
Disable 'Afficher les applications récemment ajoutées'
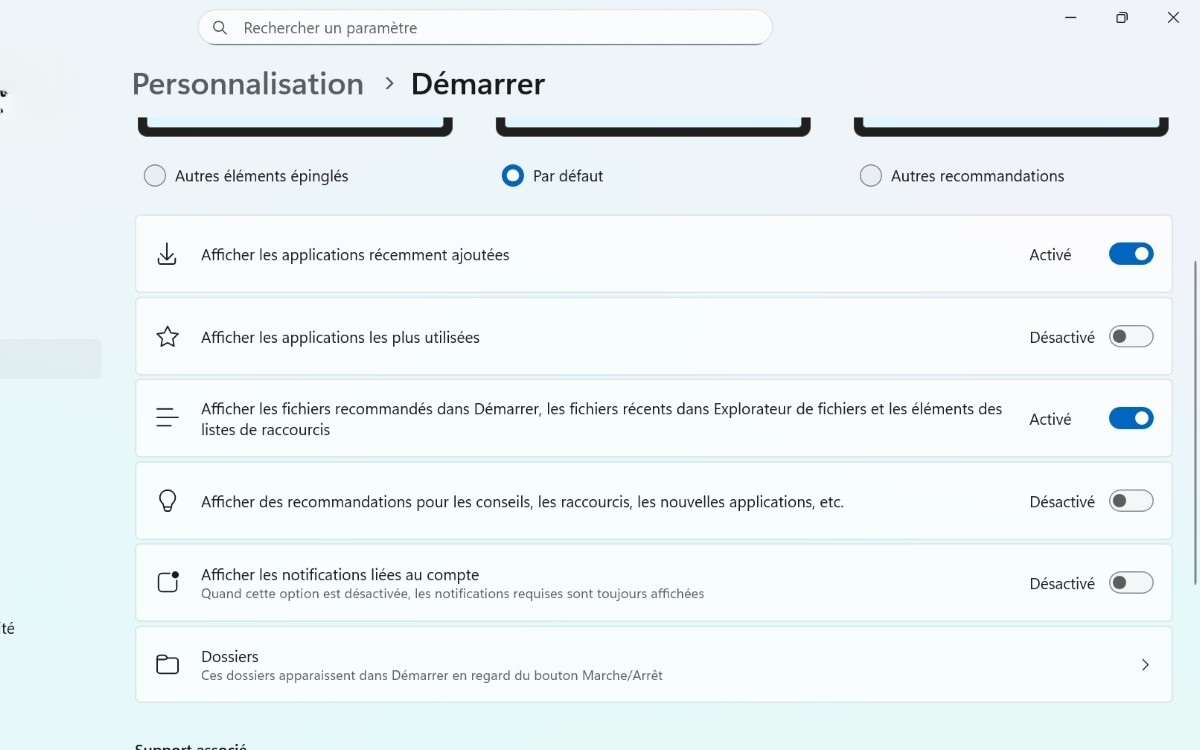tap(1131, 254)
